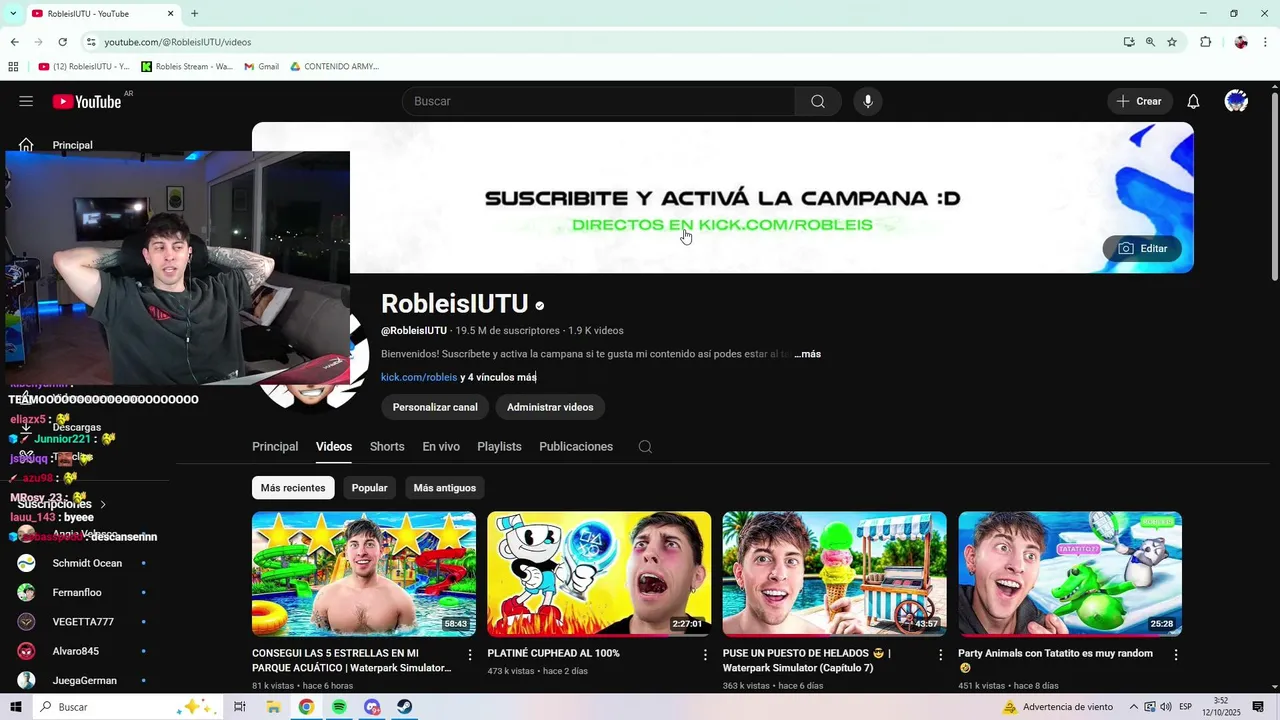1280x720 pixels.
Task: Open Windows Start menu
Action: click(16, 707)
